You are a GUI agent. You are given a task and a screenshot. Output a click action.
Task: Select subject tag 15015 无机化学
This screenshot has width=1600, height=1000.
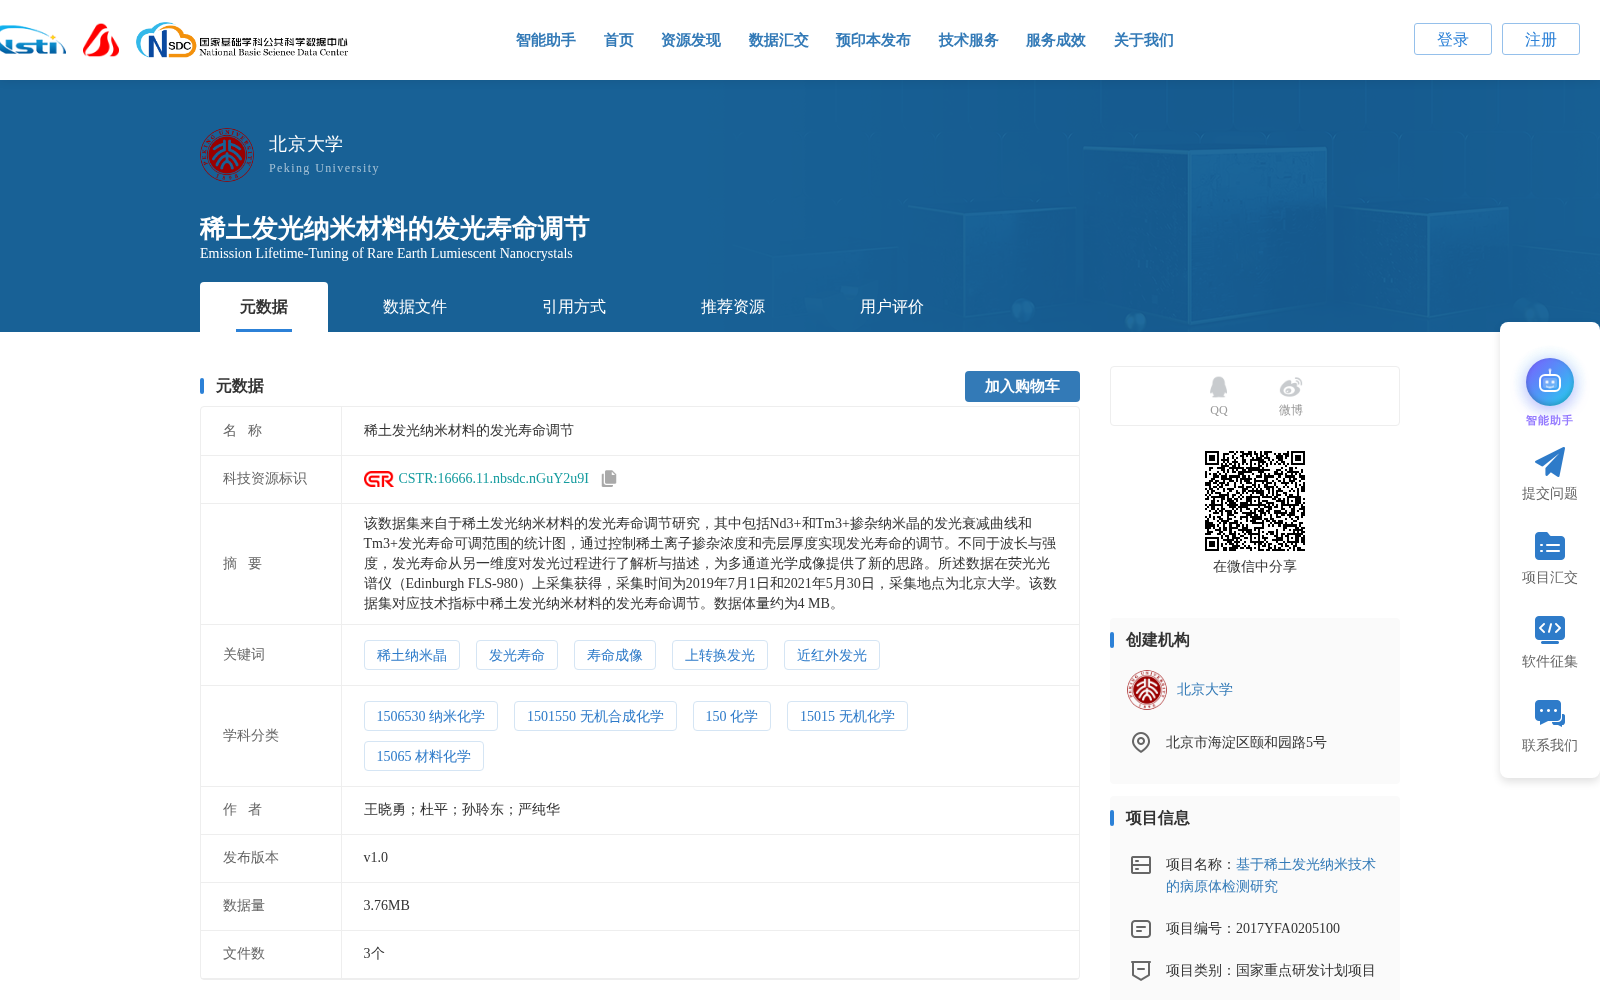[847, 716]
